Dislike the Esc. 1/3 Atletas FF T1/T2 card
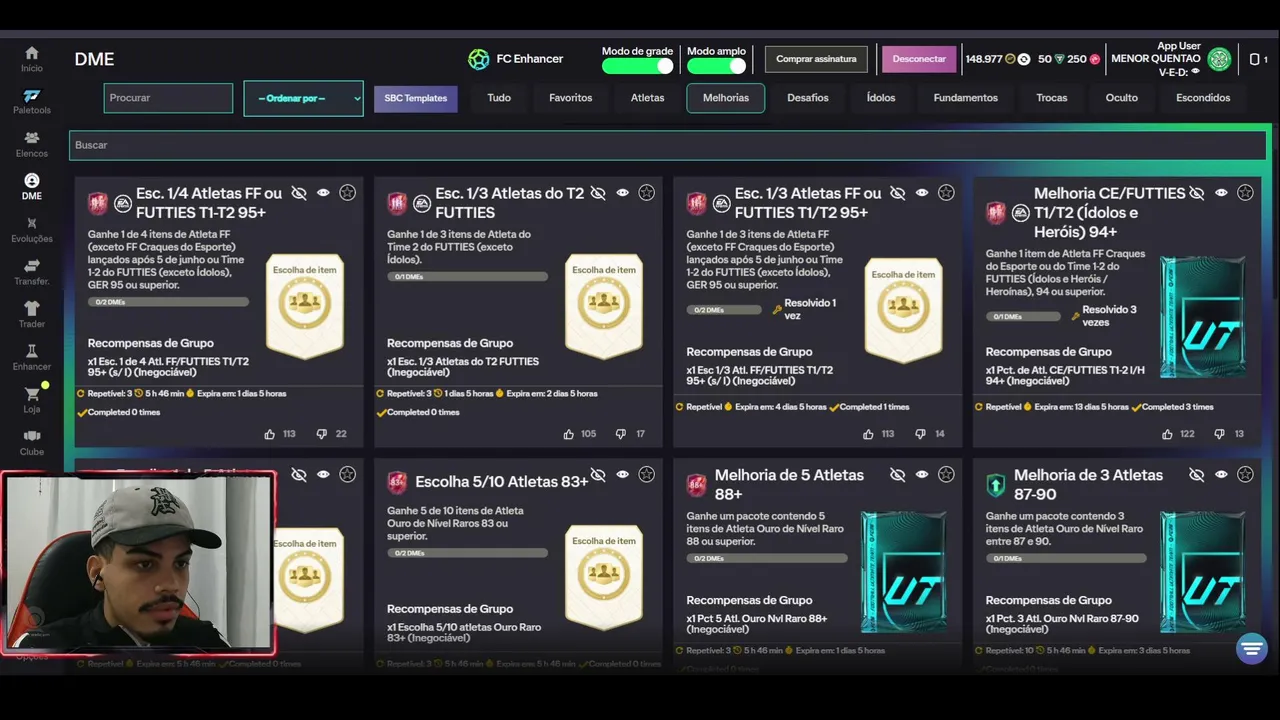 coord(920,434)
